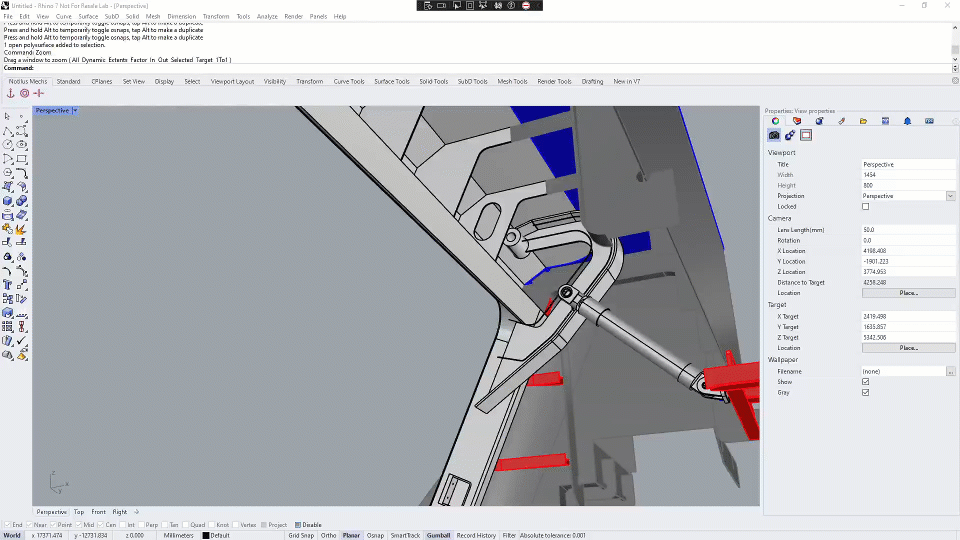Image resolution: width=960 pixels, height=540 pixels.
Task: Click the X Target value field
Action: click(909, 317)
